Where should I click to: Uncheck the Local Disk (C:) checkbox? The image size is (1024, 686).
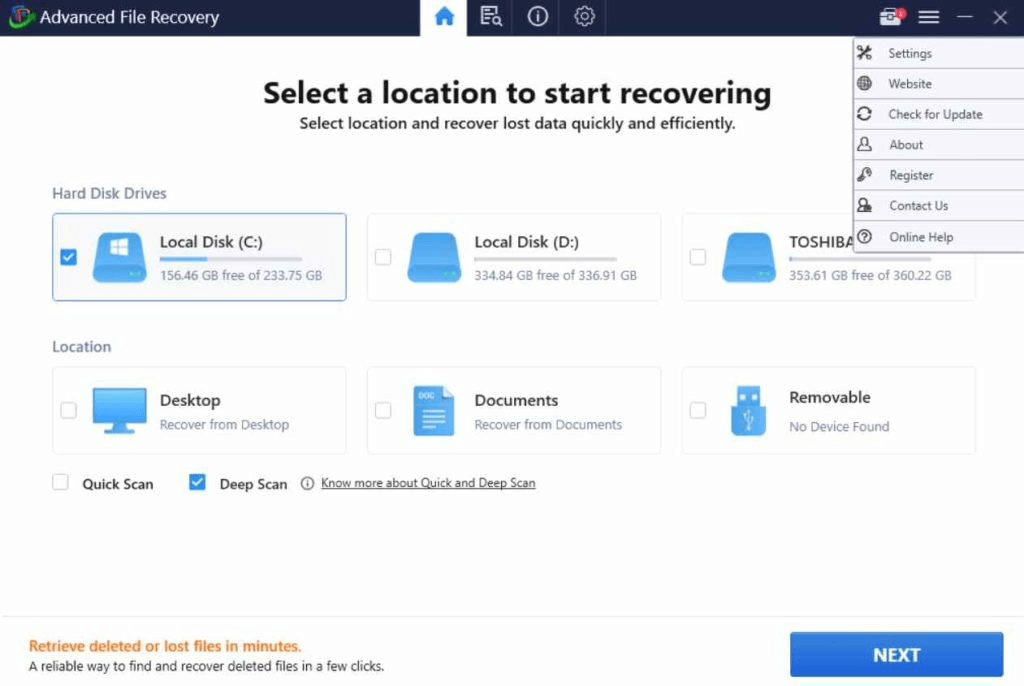pos(69,257)
